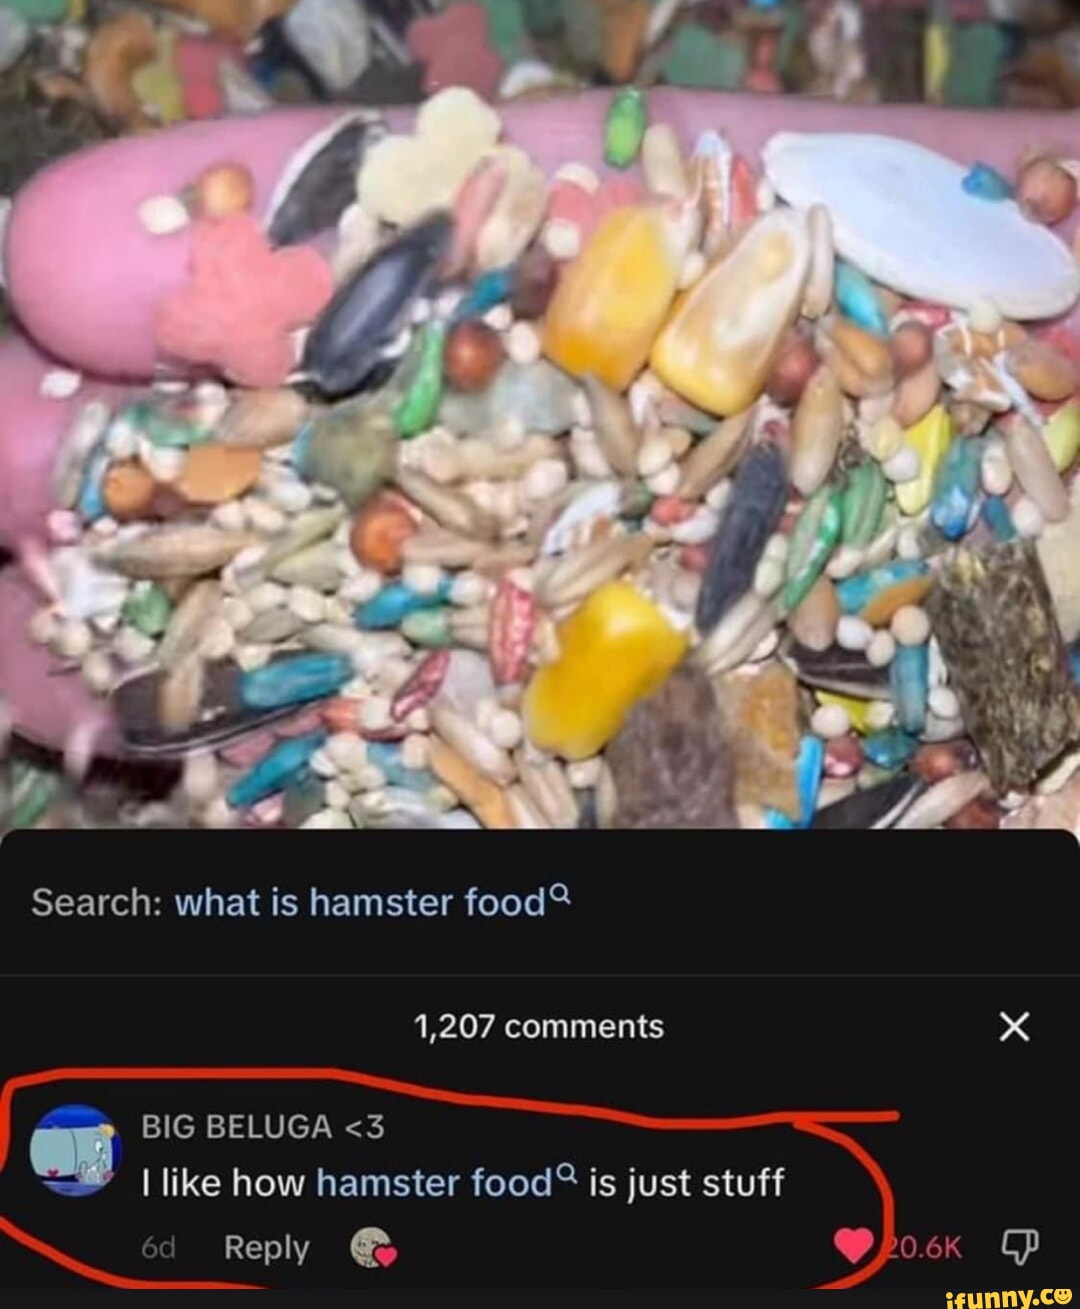The width and height of the screenshot is (1080, 1309).
Task: Open BIG BELUGA profile avatar
Action: point(75,1151)
